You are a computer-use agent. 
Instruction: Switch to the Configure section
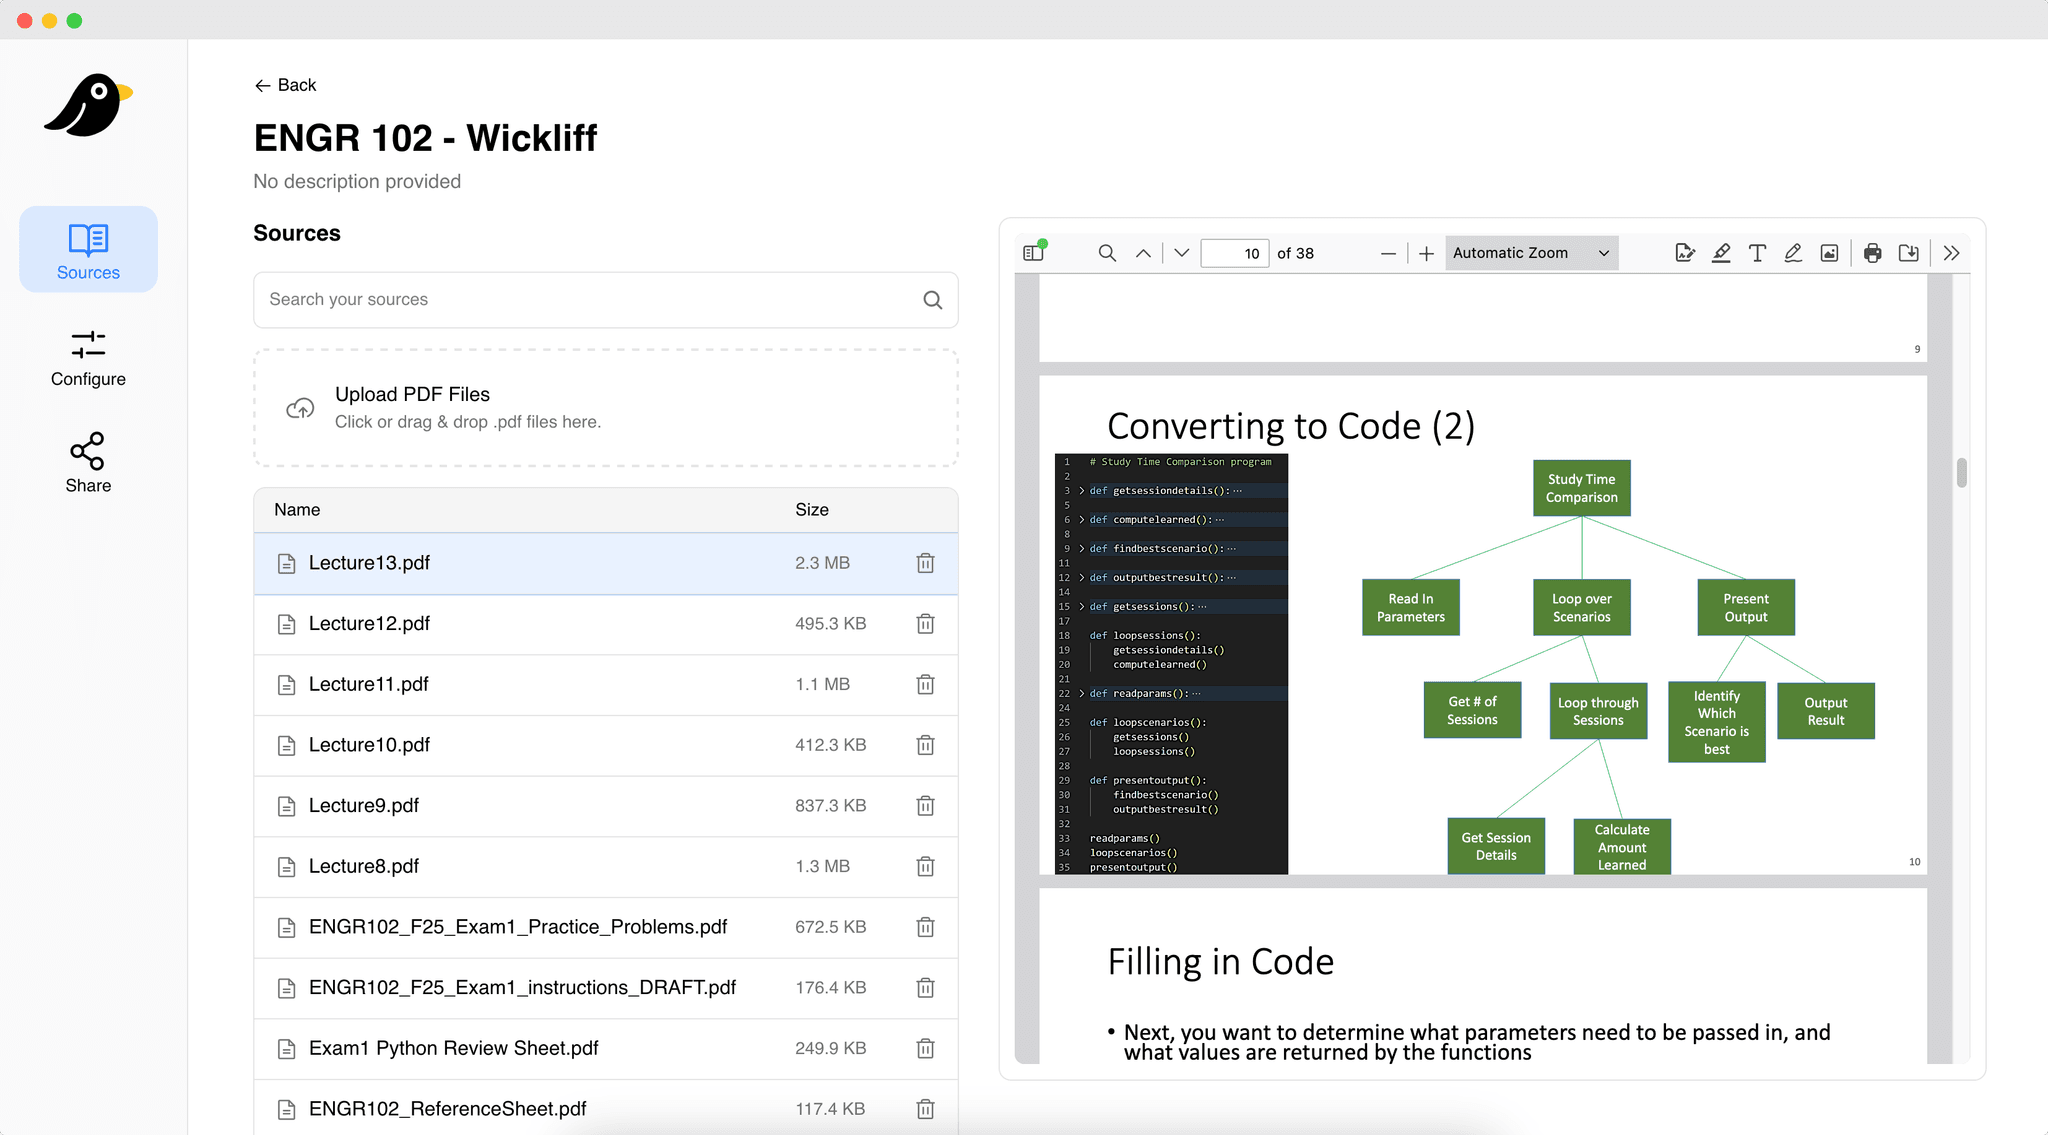point(88,358)
